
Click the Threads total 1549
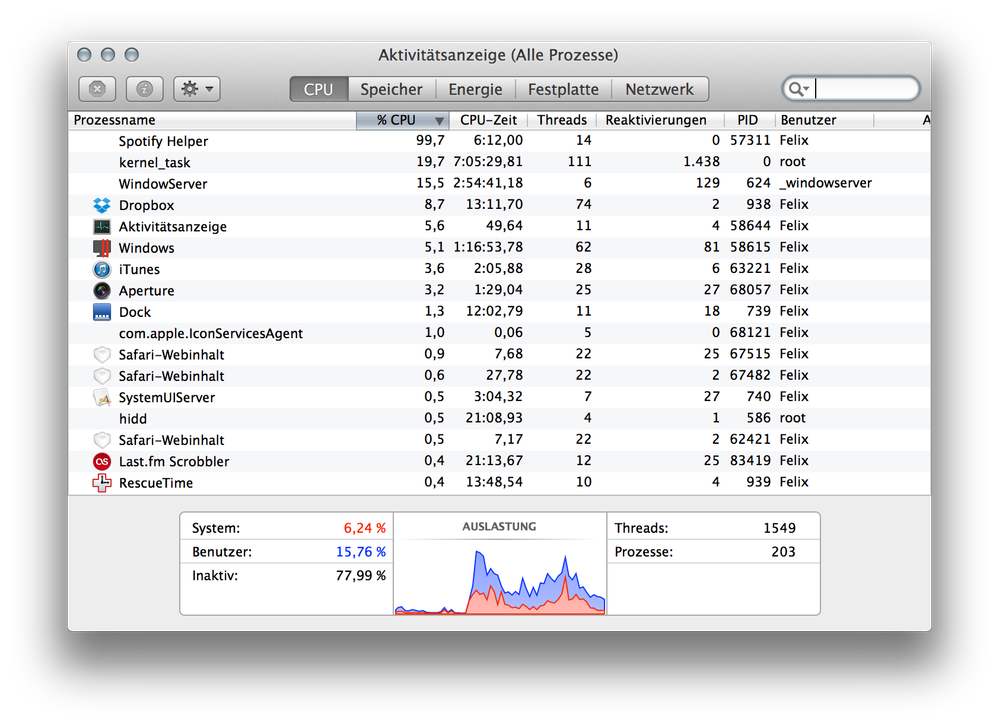pos(780,528)
